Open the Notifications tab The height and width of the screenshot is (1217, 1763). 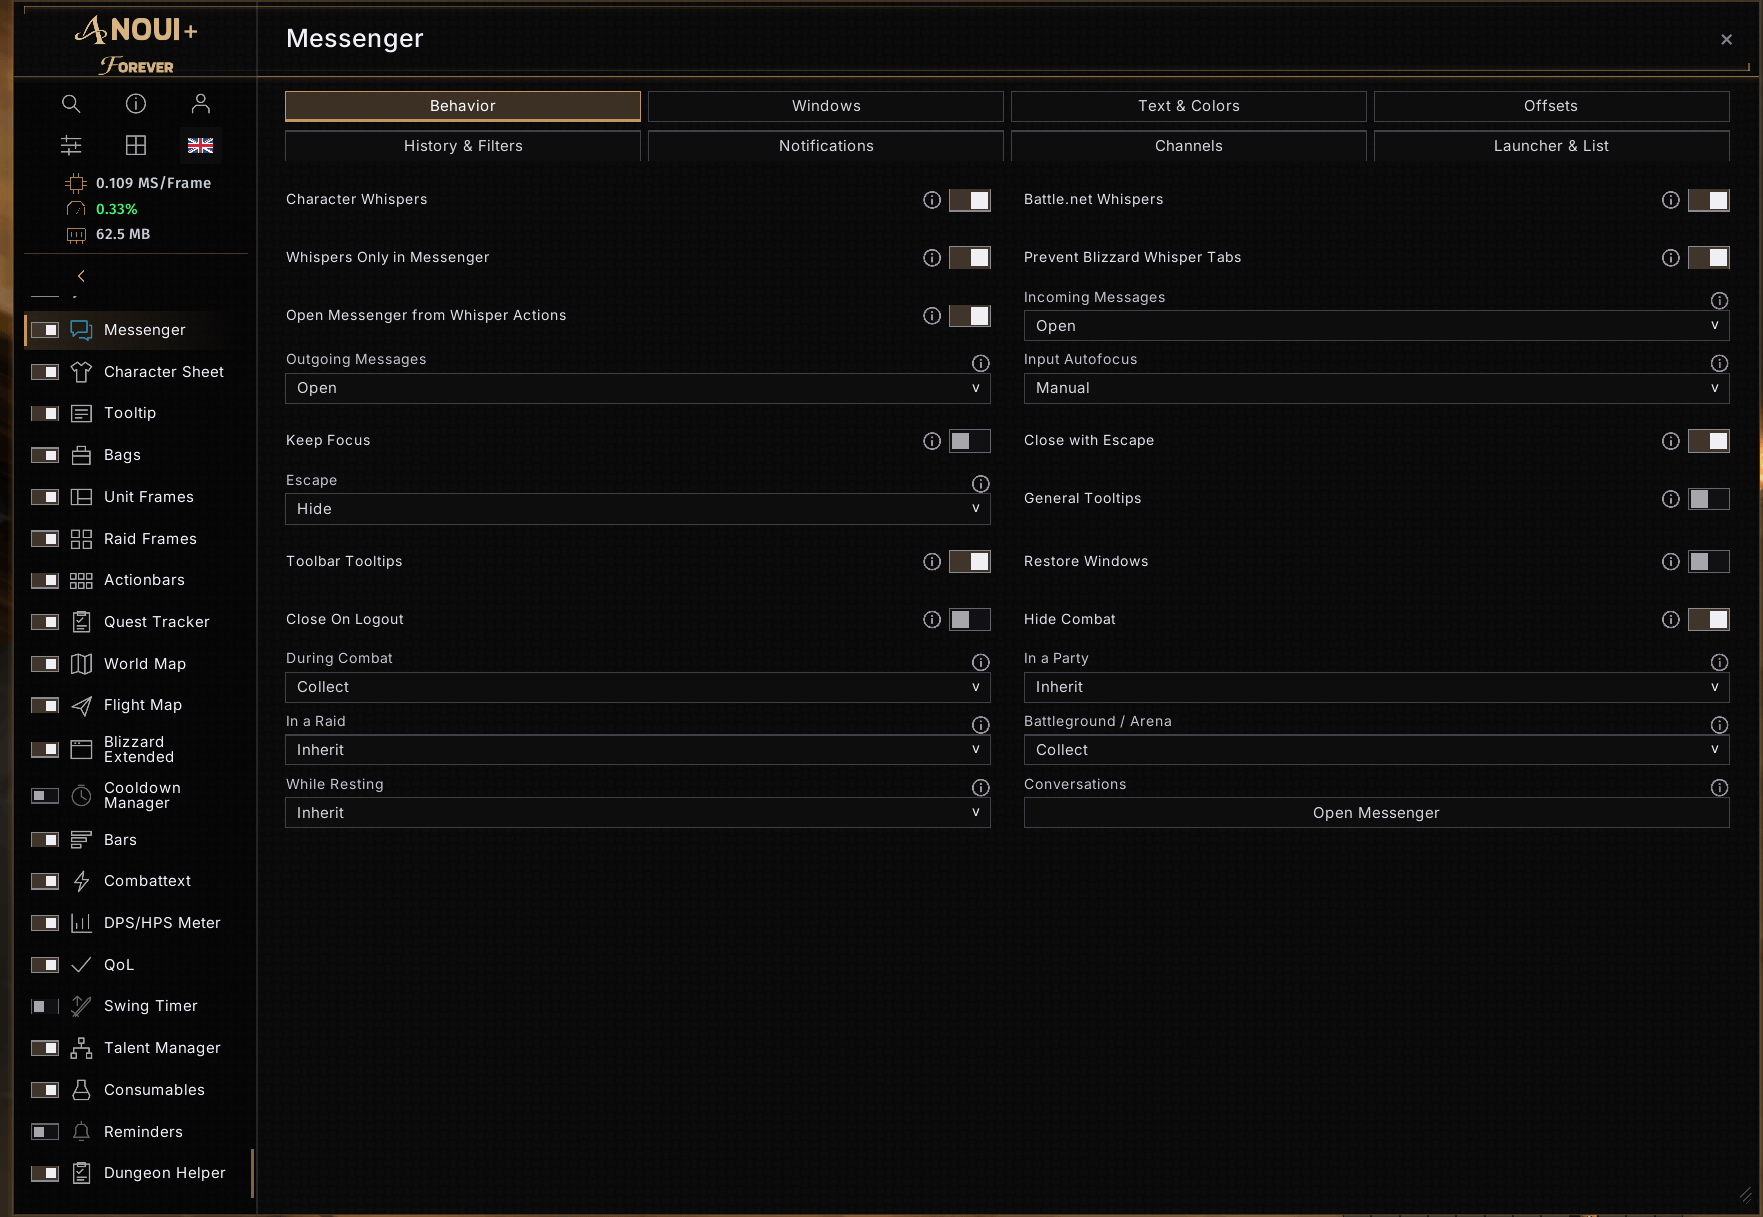pyautogui.click(x=826, y=146)
